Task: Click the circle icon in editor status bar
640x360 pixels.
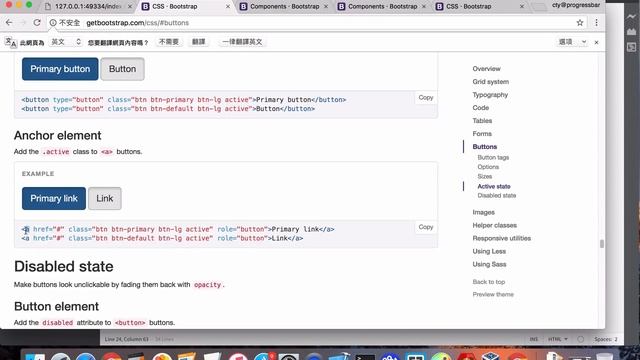Action: [x=580, y=339]
